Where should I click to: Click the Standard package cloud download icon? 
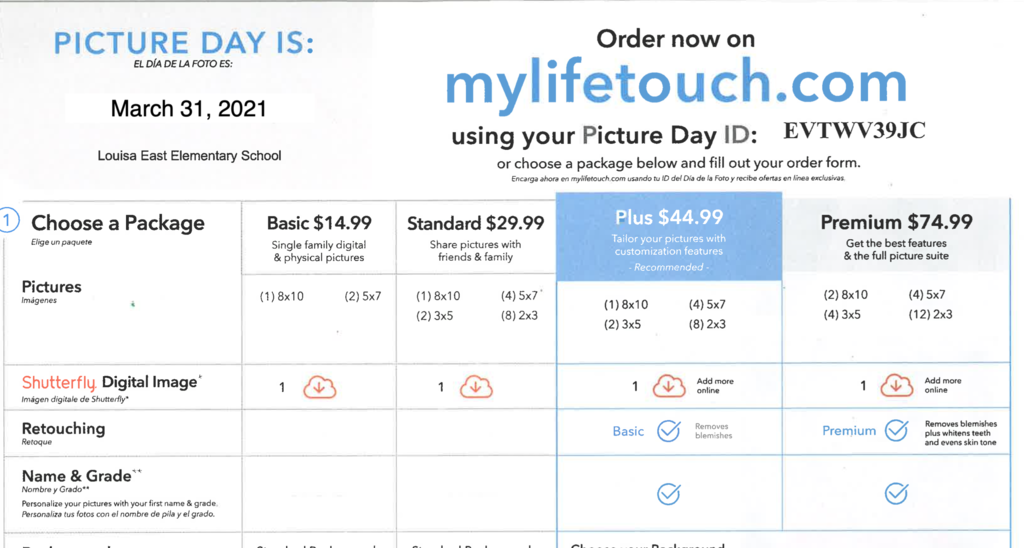(476, 387)
